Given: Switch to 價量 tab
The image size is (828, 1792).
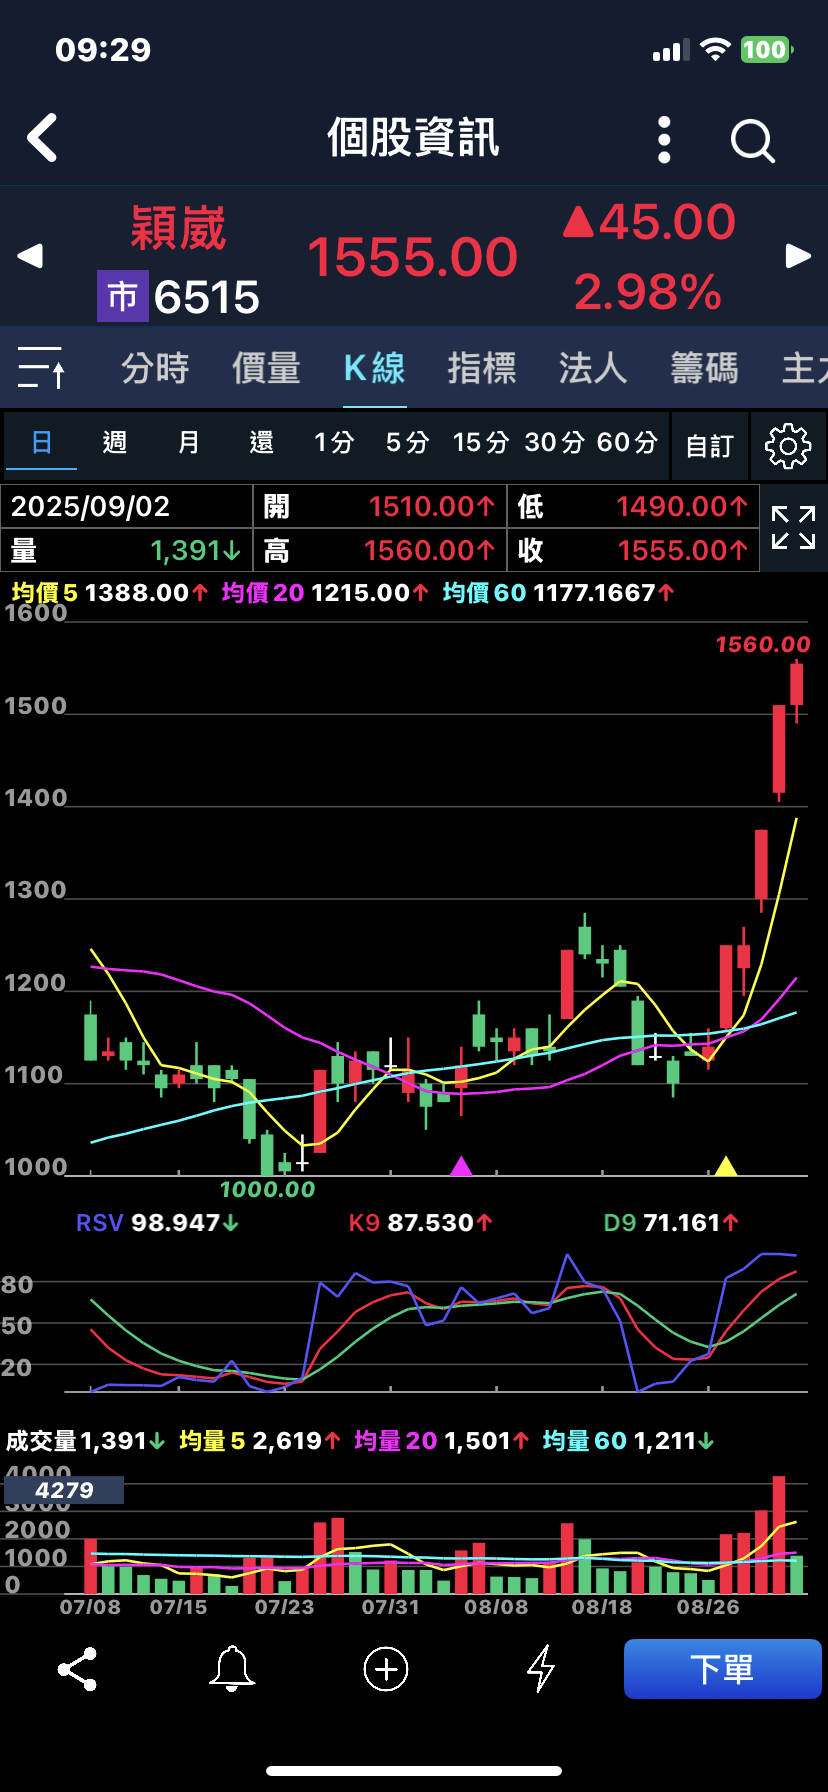Looking at the screenshot, I should tap(266, 368).
